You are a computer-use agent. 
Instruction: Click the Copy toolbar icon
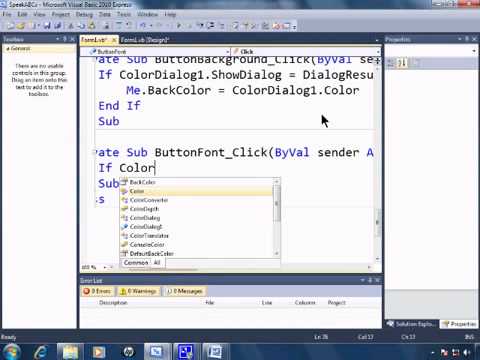tap(81, 26)
